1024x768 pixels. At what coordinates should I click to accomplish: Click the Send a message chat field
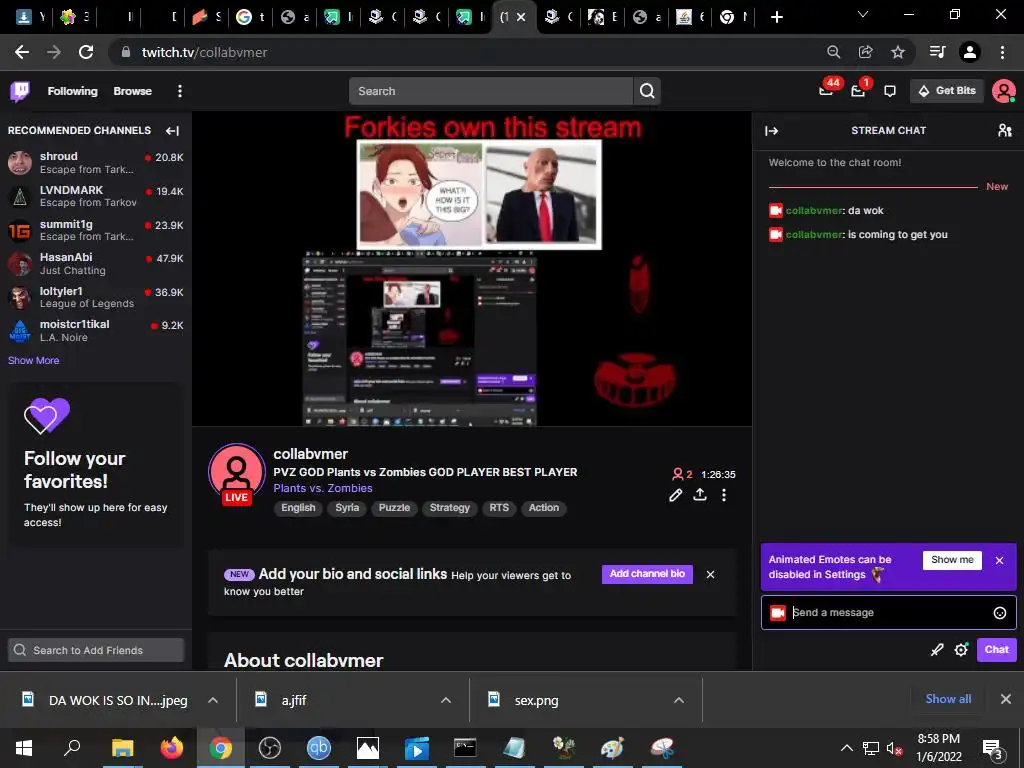tap(888, 613)
